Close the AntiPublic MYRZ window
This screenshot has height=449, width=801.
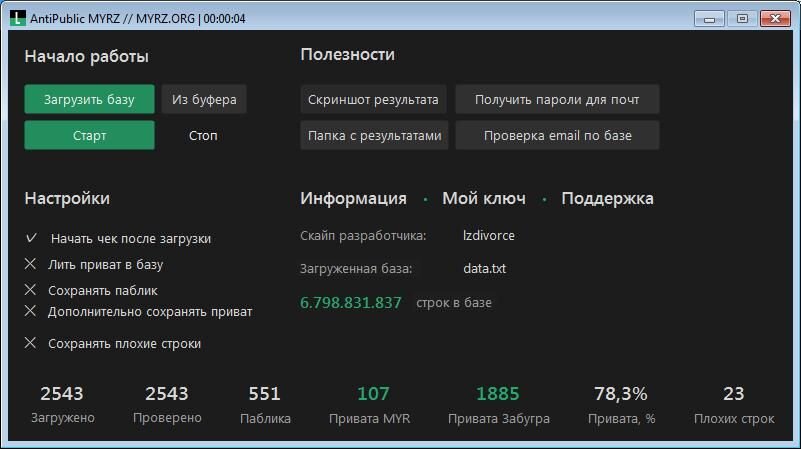pyautogui.click(x=775, y=19)
